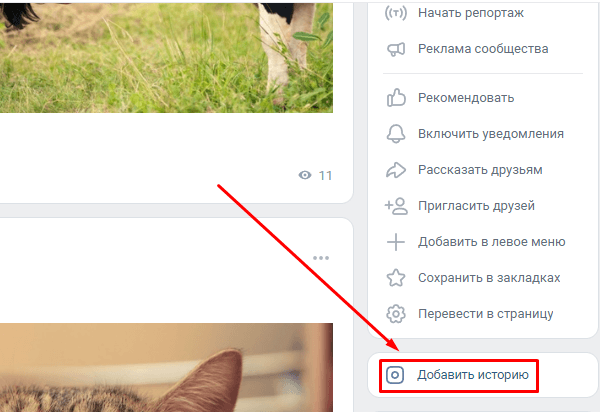Screen dimensions: 600x412
Task: Click the share arrow icon Рассказать друзьям
Action: click(396, 170)
